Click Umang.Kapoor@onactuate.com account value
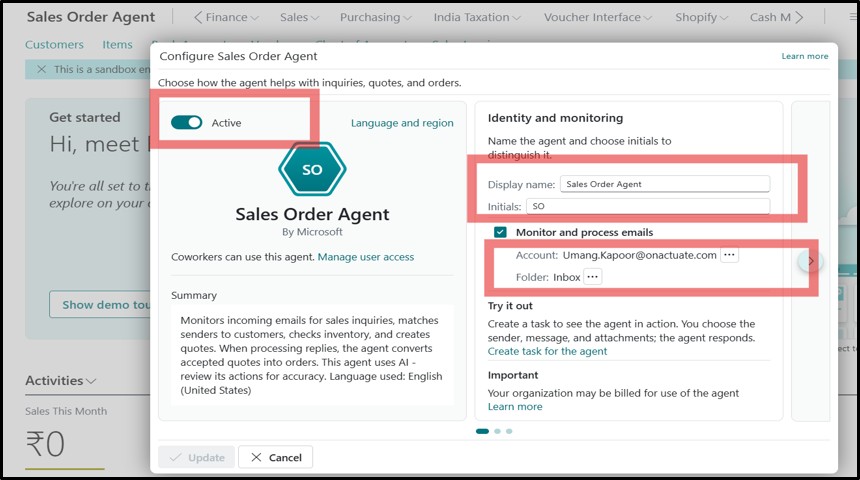This screenshot has width=860, height=480. [x=640, y=255]
